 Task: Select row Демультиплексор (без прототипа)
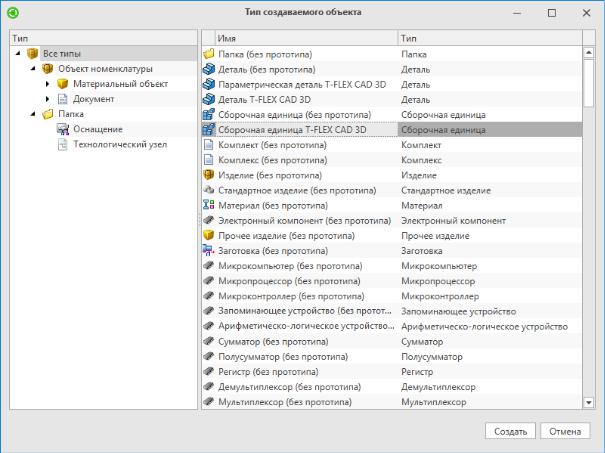coord(392,387)
